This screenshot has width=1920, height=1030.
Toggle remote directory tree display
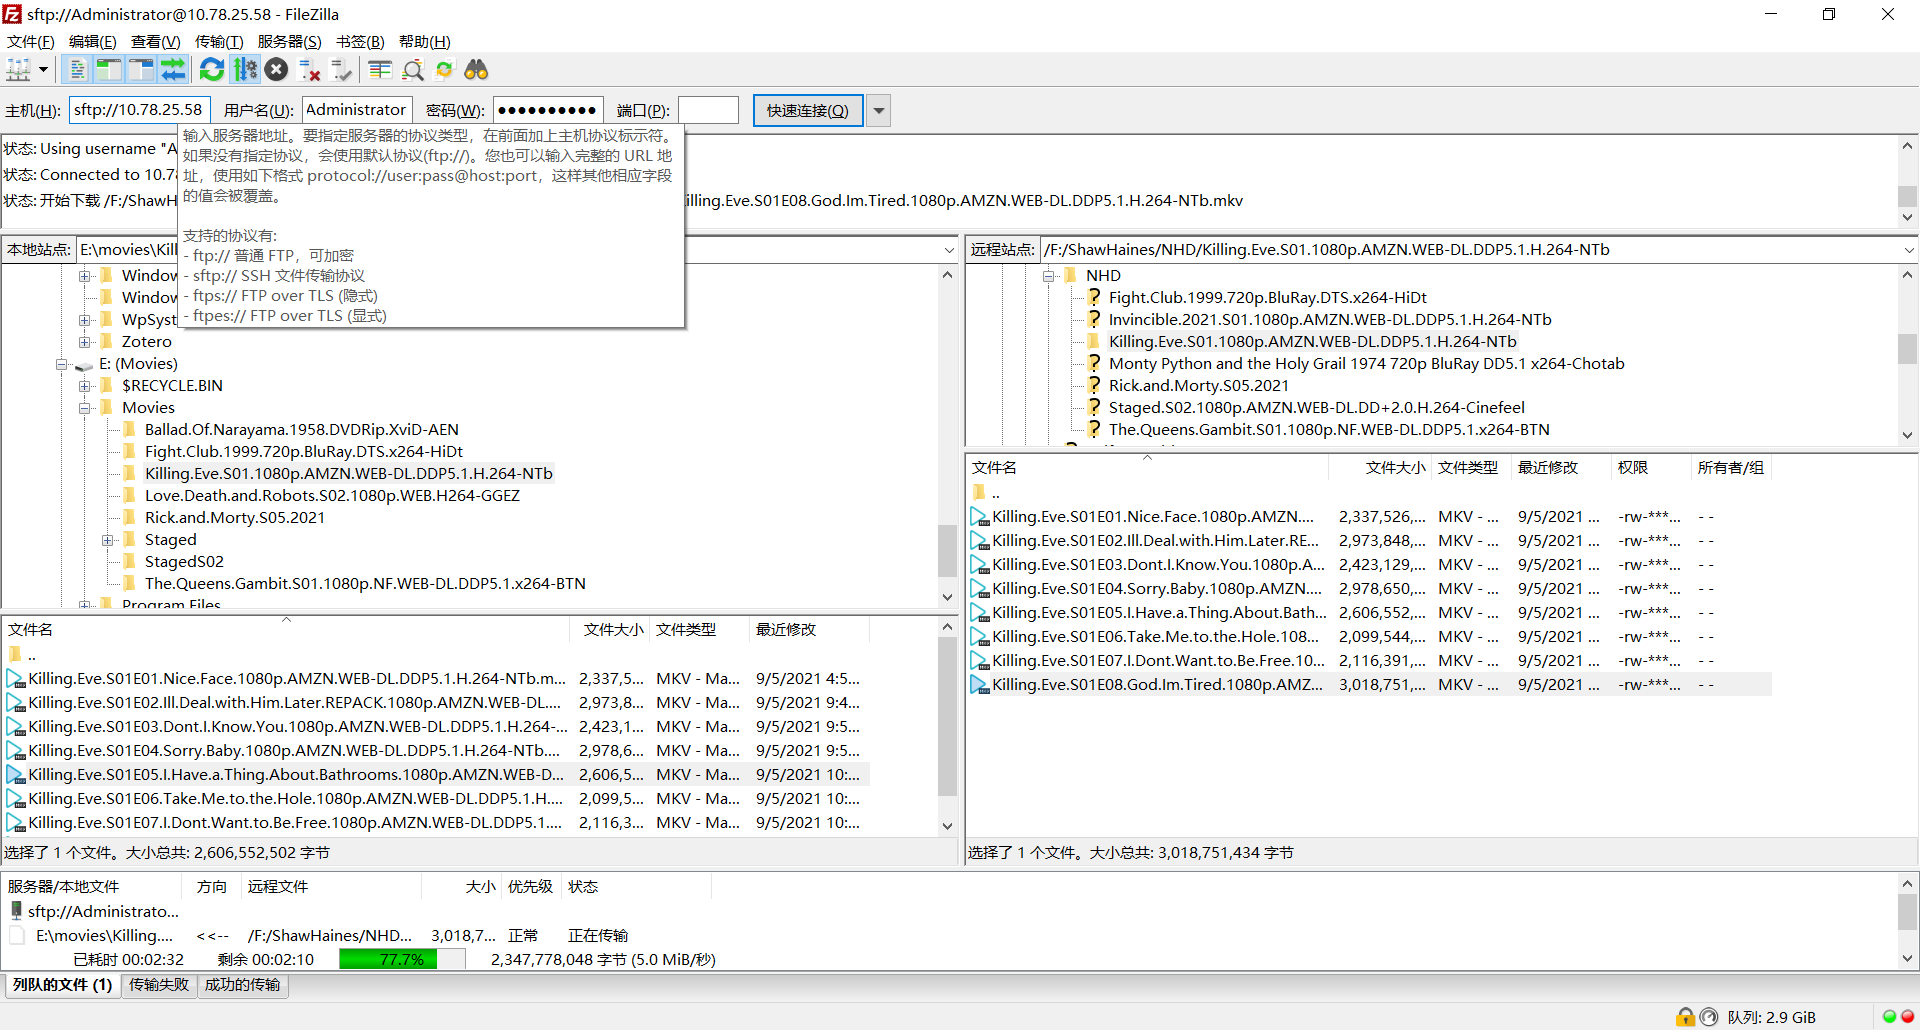click(x=141, y=70)
